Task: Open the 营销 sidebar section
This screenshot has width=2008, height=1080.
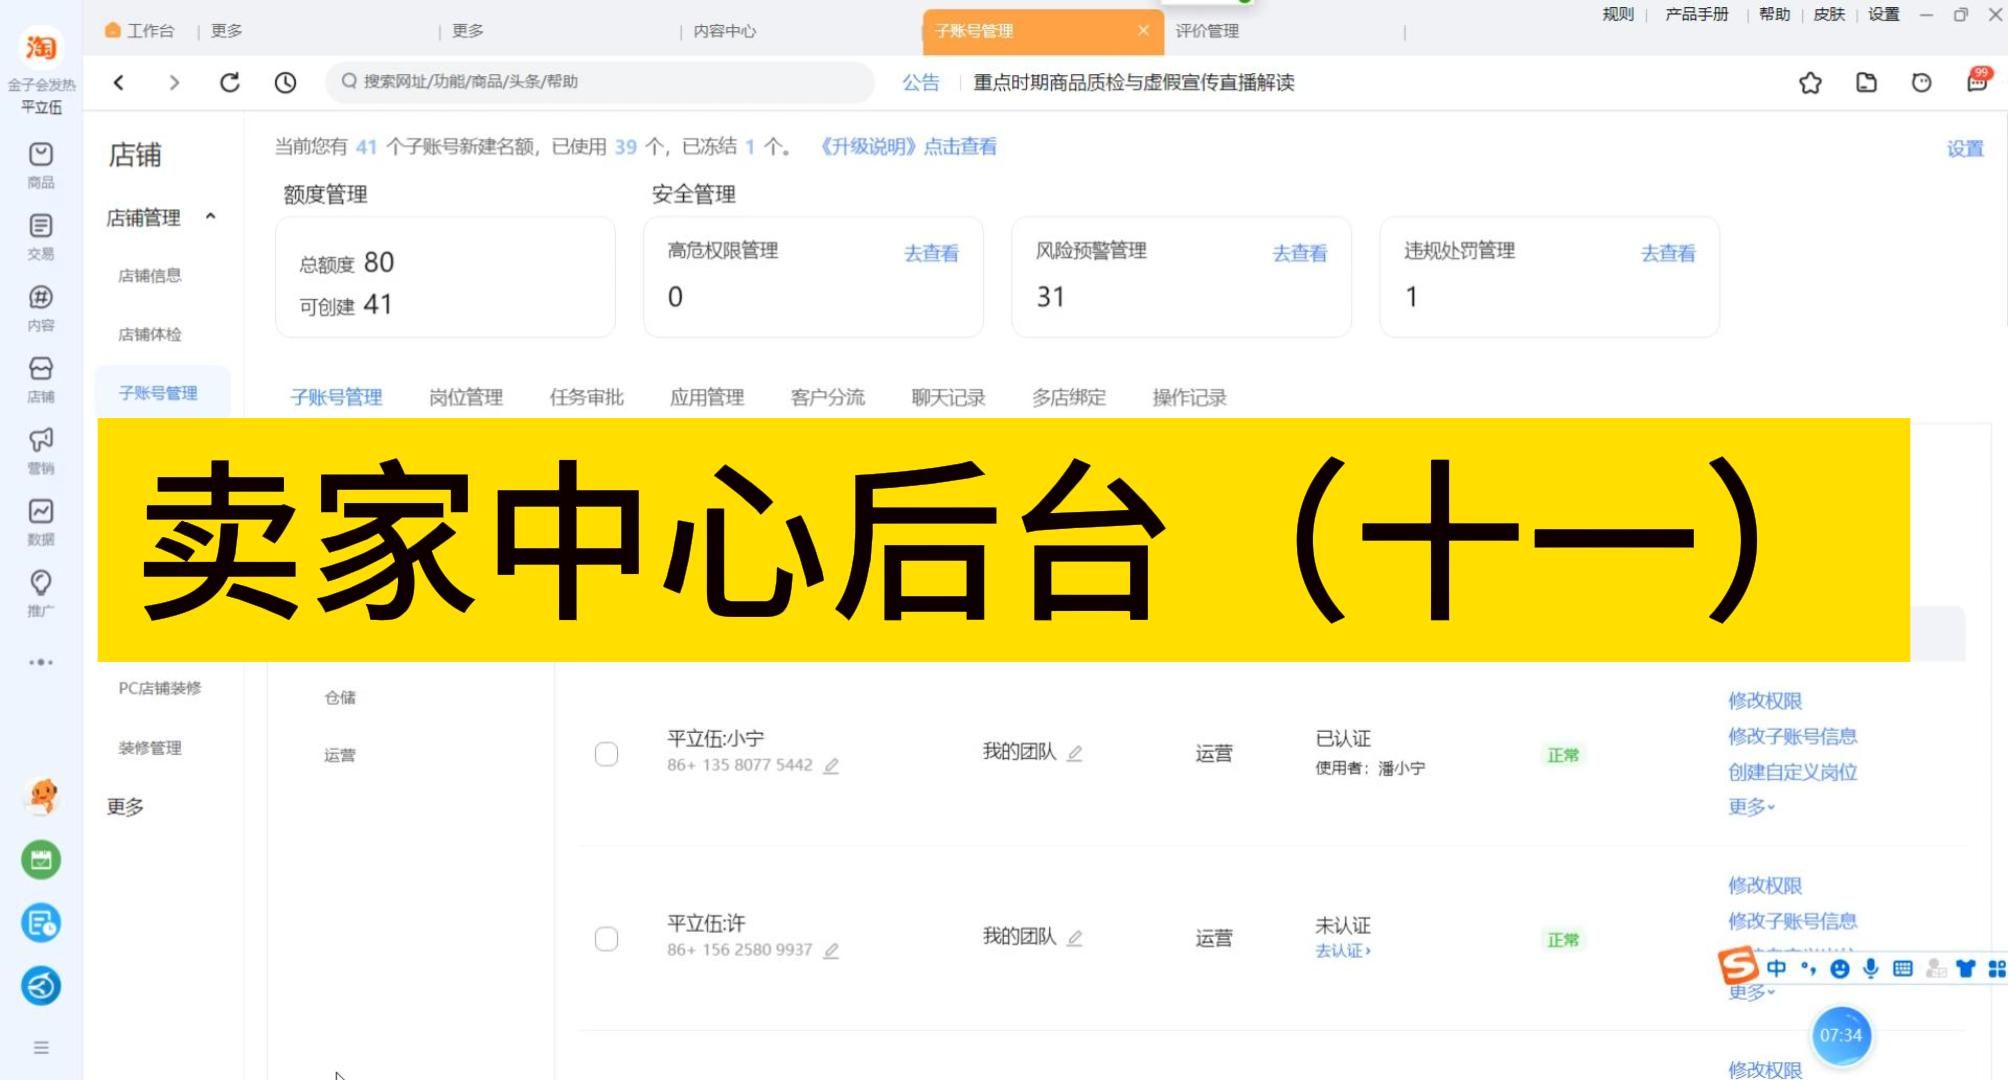Action: [41, 451]
